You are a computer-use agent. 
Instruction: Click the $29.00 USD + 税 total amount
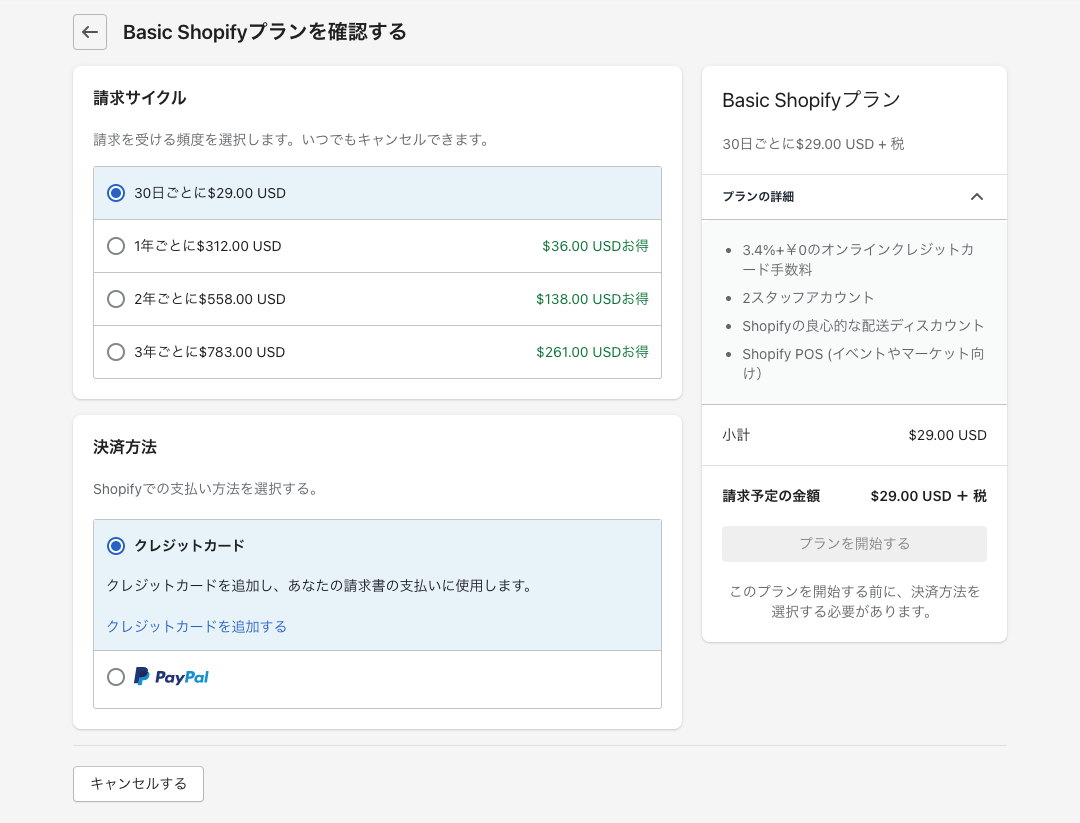[x=928, y=496]
